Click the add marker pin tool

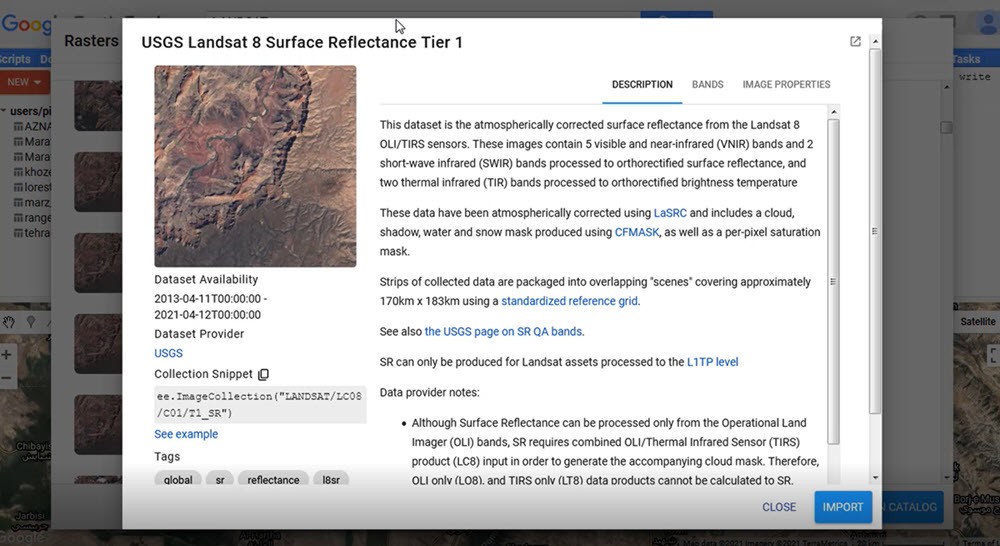click(x=31, y=322)
